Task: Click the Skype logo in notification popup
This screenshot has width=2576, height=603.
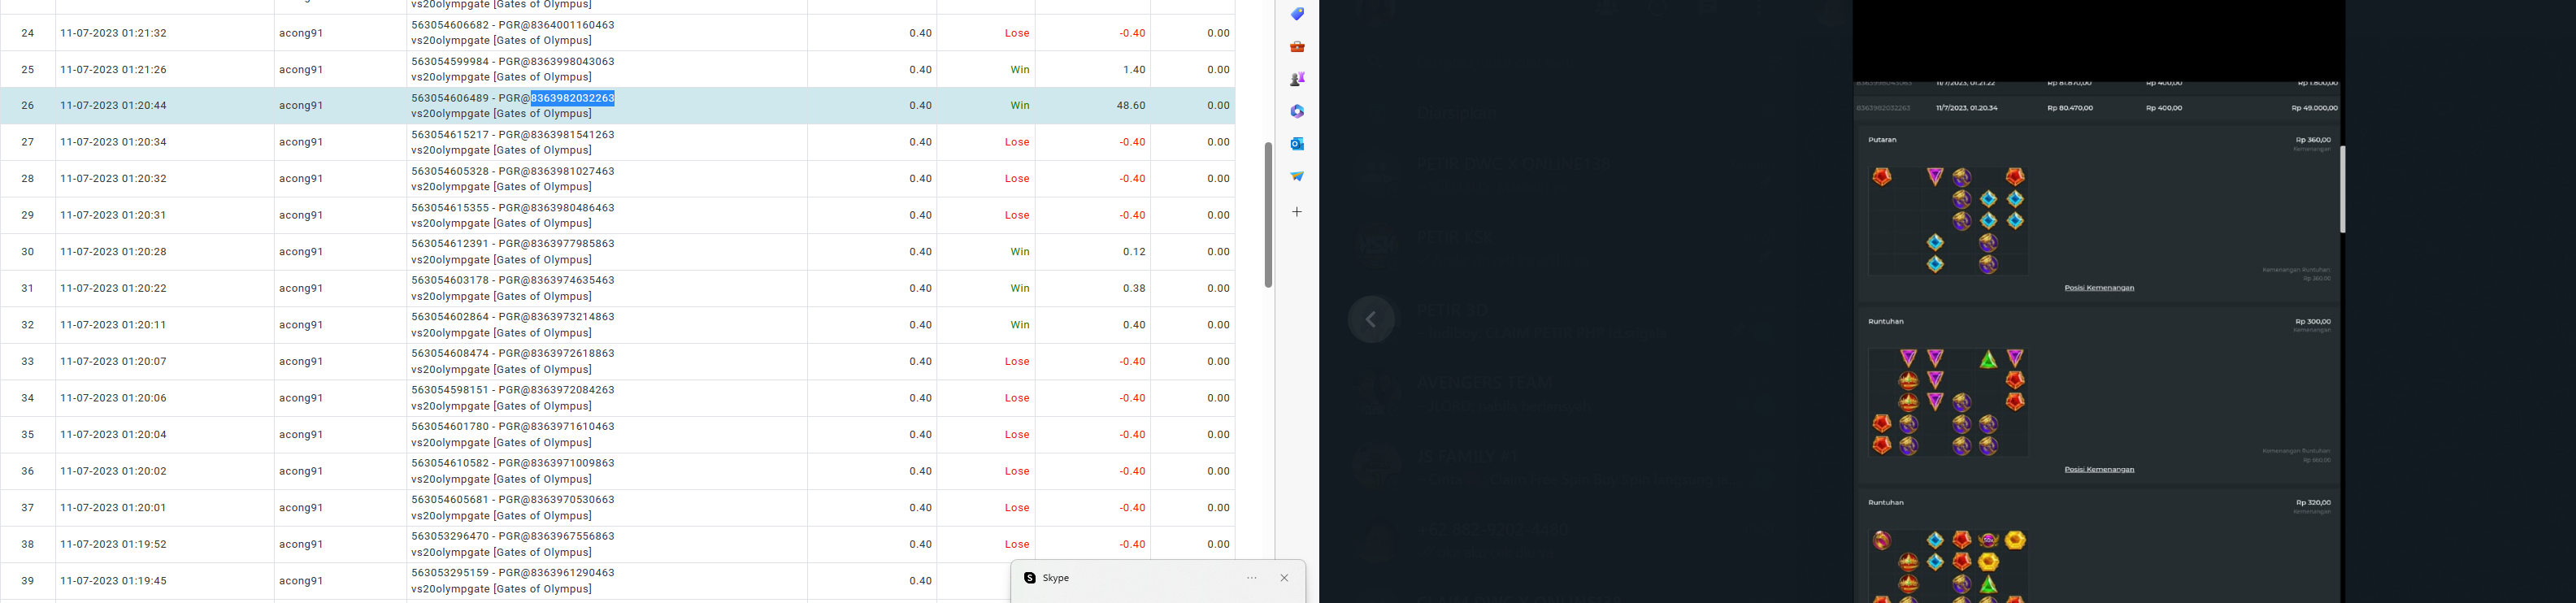Action: [x=1030, y=578]
